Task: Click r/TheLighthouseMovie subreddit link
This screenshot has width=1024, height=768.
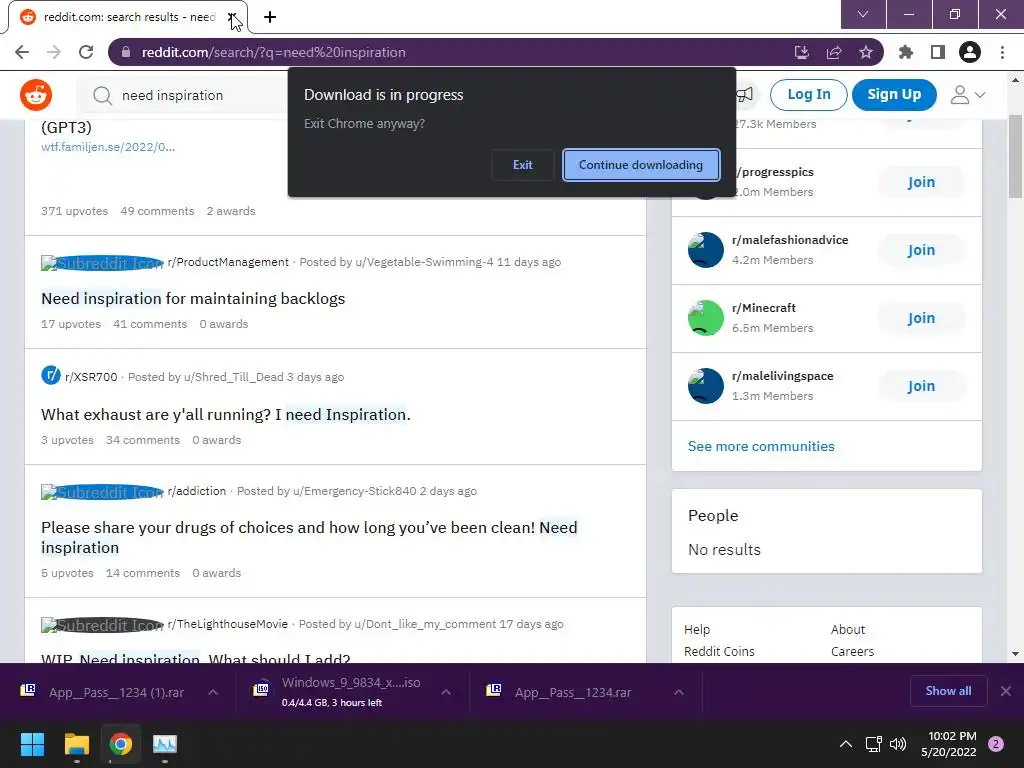Action: point(227,624)
